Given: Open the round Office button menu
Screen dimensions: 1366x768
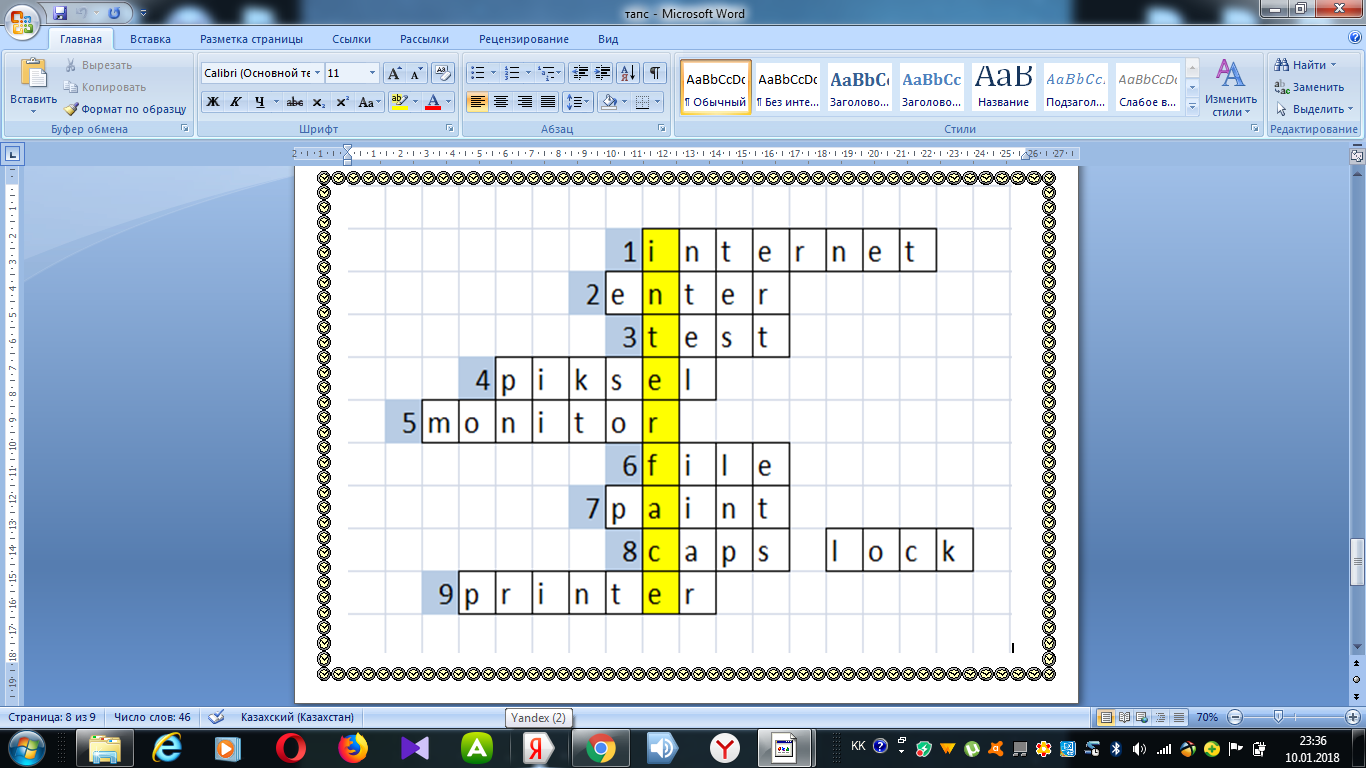Looking at the screenshot, I should click(x=22, y=21).
